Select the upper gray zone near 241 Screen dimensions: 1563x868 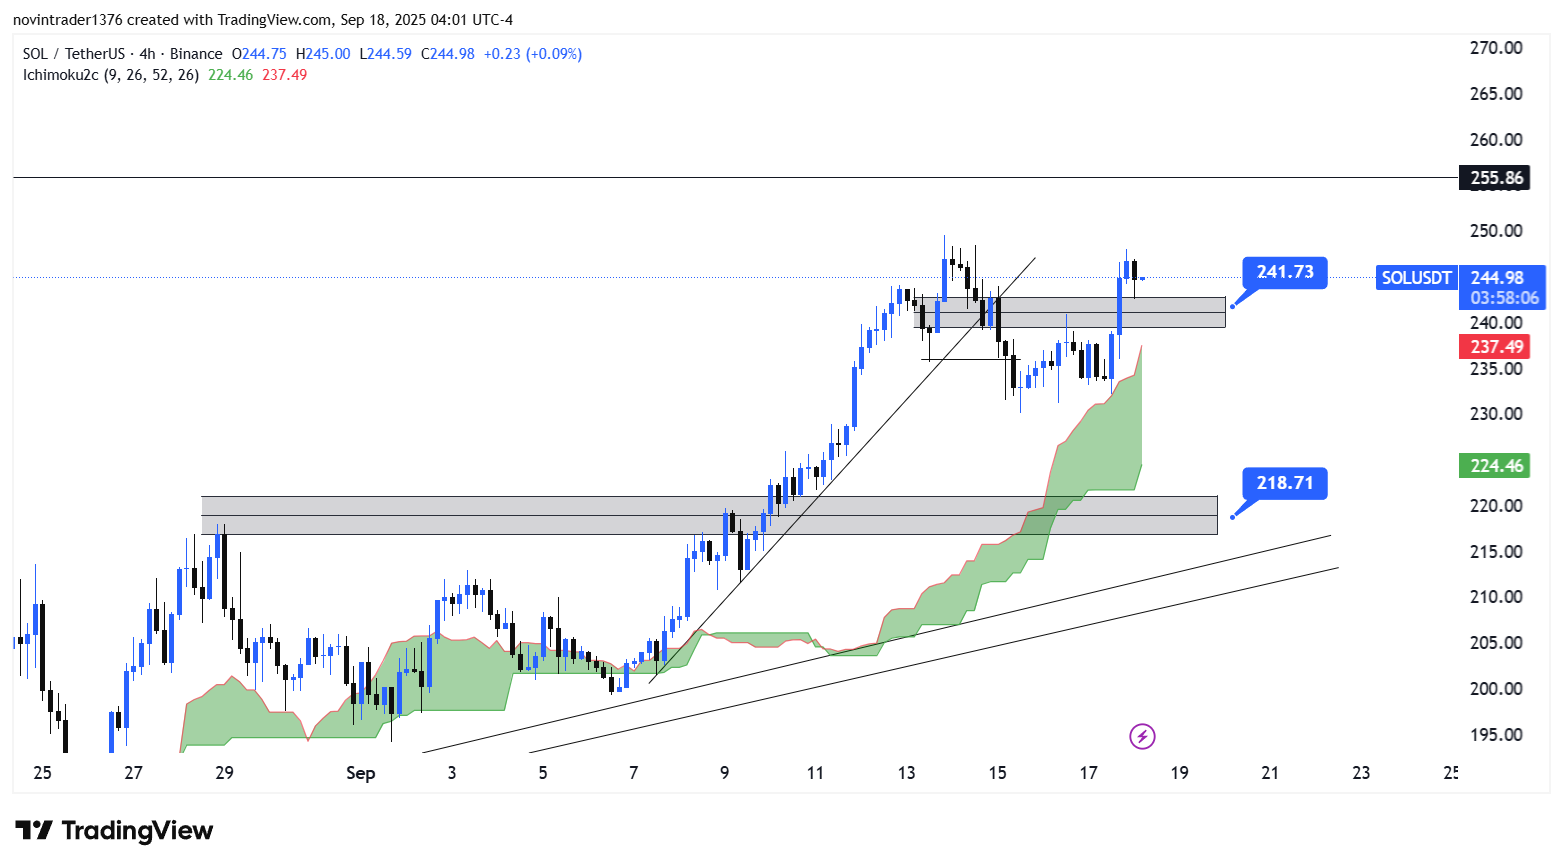pos(1100,312)
